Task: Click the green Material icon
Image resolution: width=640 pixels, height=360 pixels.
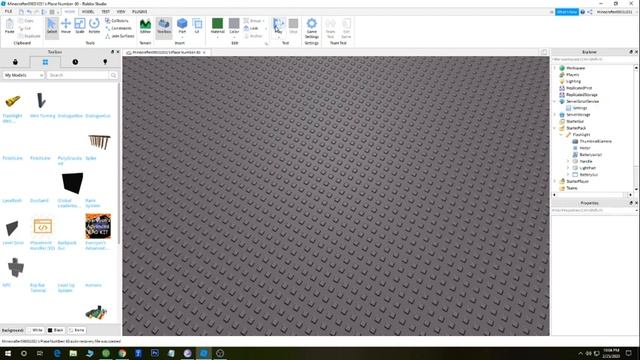Action: (x=218, y=23)
